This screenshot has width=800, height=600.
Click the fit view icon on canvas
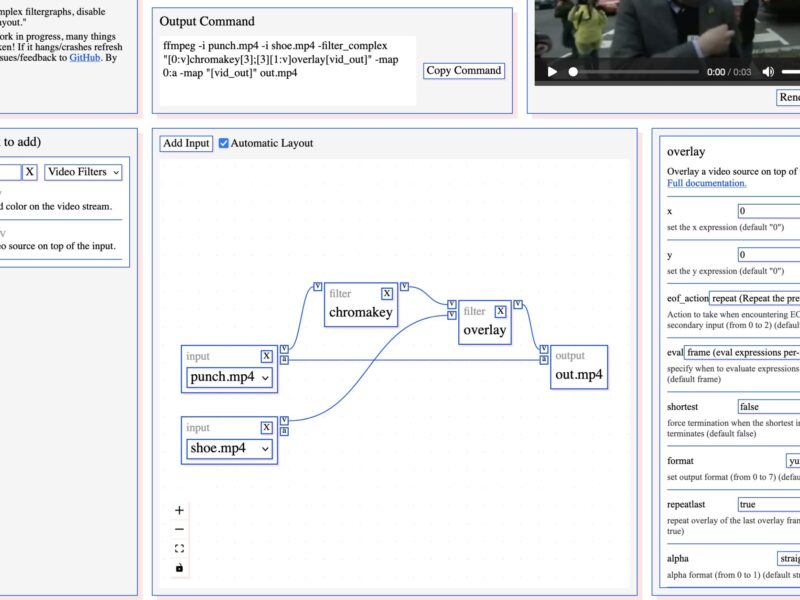click(179, 548)
